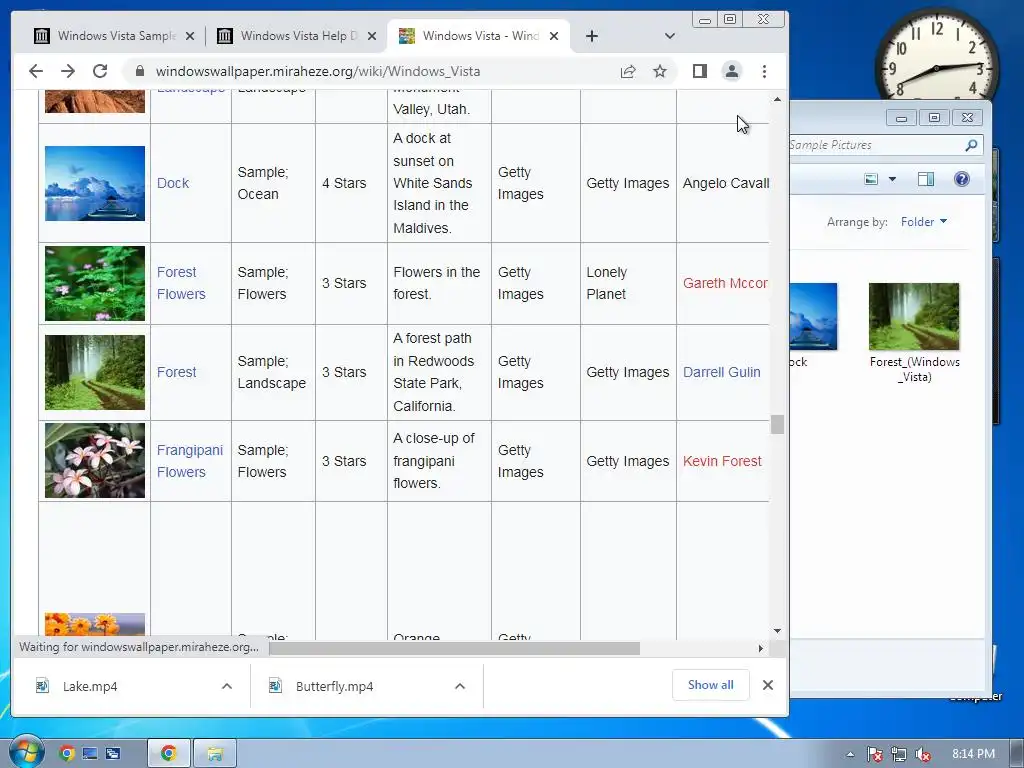Image resolution: width=1024 pixels, height=768 pixels.
Task: Open a new browser tab
Action: pyautogui.click(x=592, y=36)
